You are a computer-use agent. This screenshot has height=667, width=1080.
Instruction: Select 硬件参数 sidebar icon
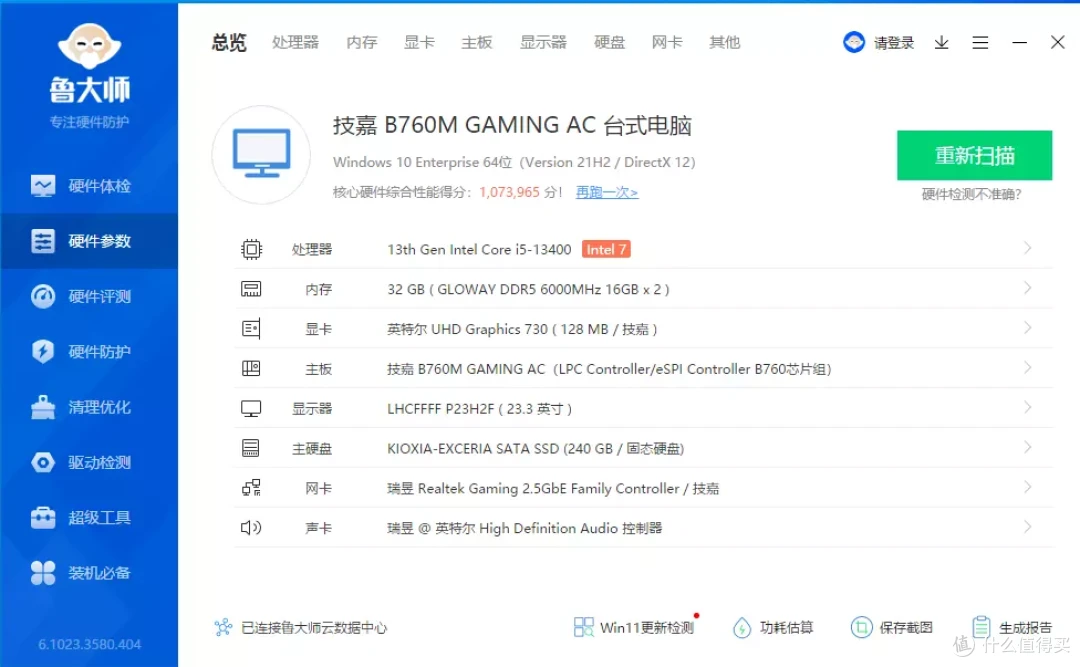click(x=43, y=241)
